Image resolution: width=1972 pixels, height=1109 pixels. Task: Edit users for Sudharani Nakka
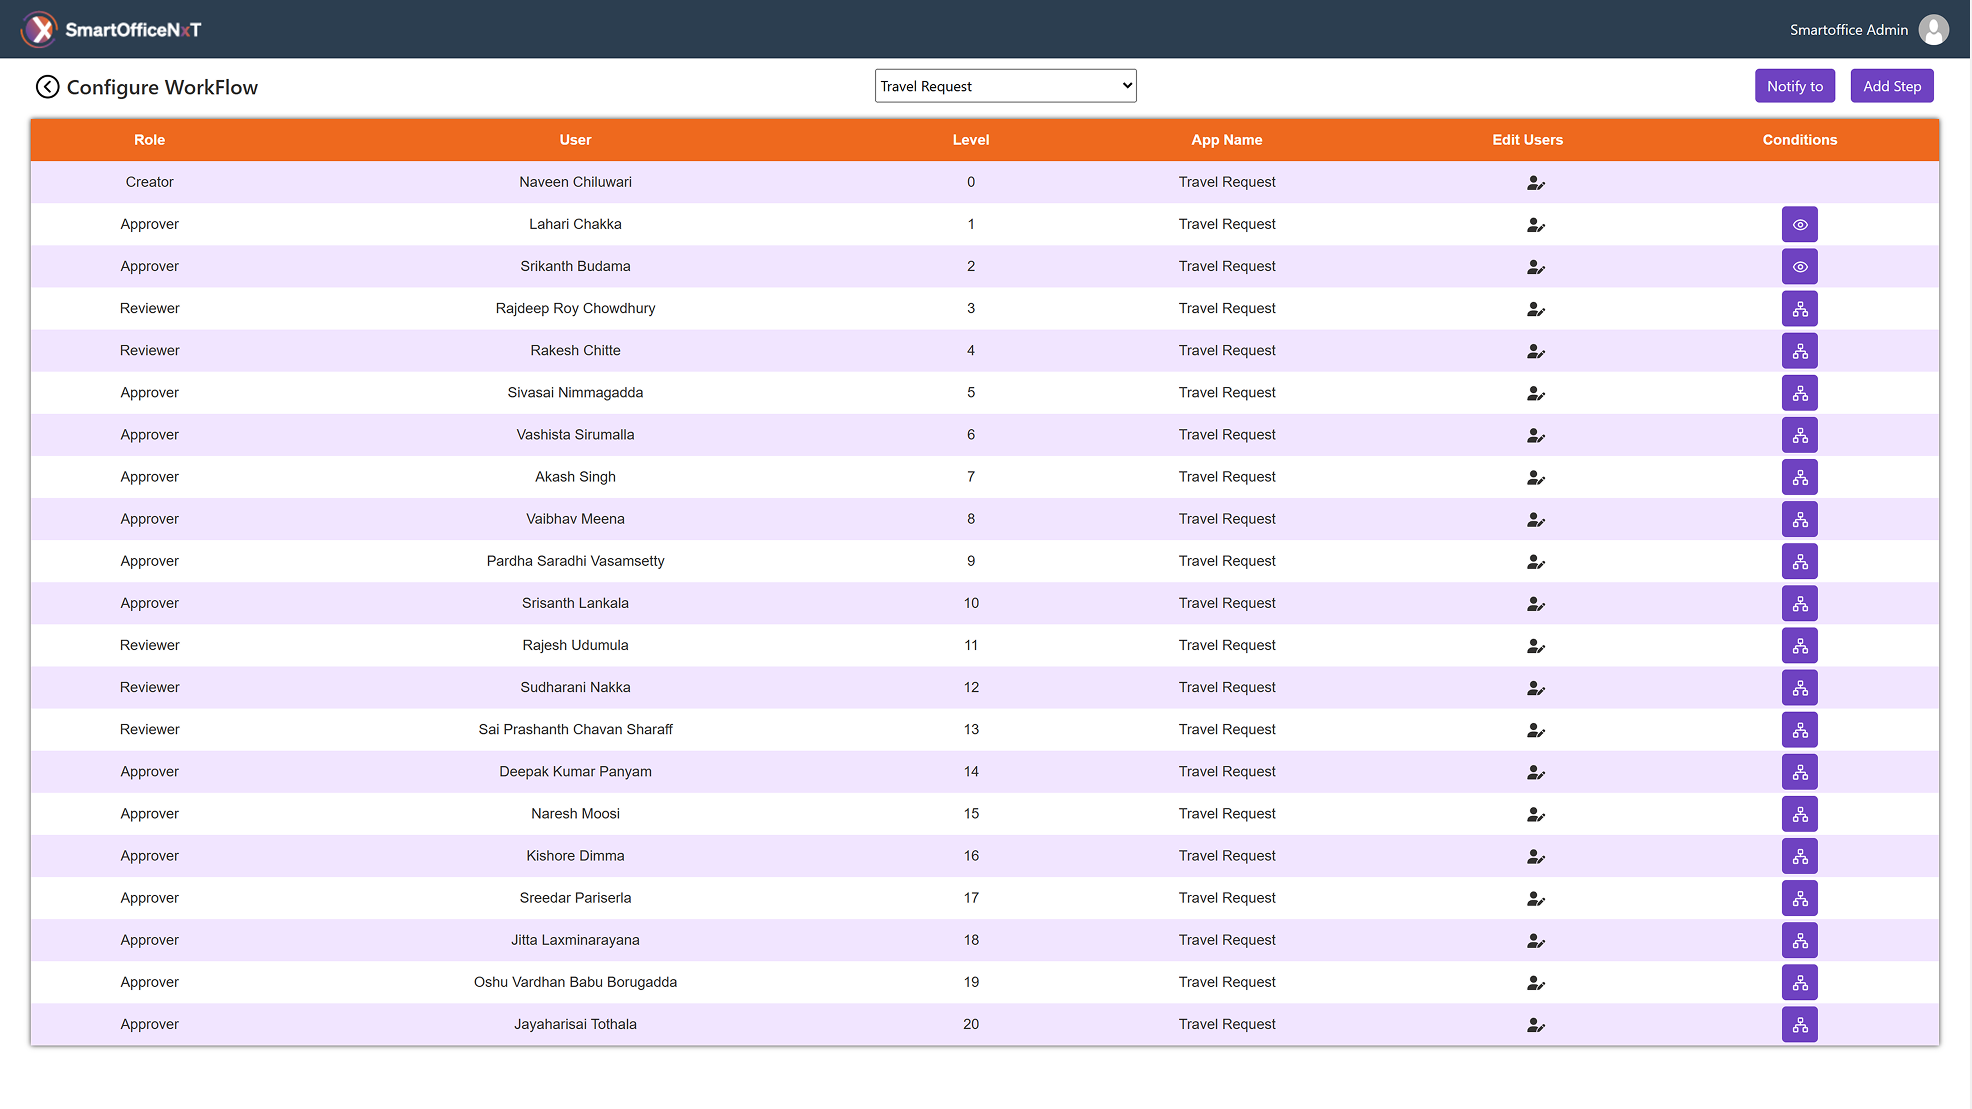tap(1536, 688)
